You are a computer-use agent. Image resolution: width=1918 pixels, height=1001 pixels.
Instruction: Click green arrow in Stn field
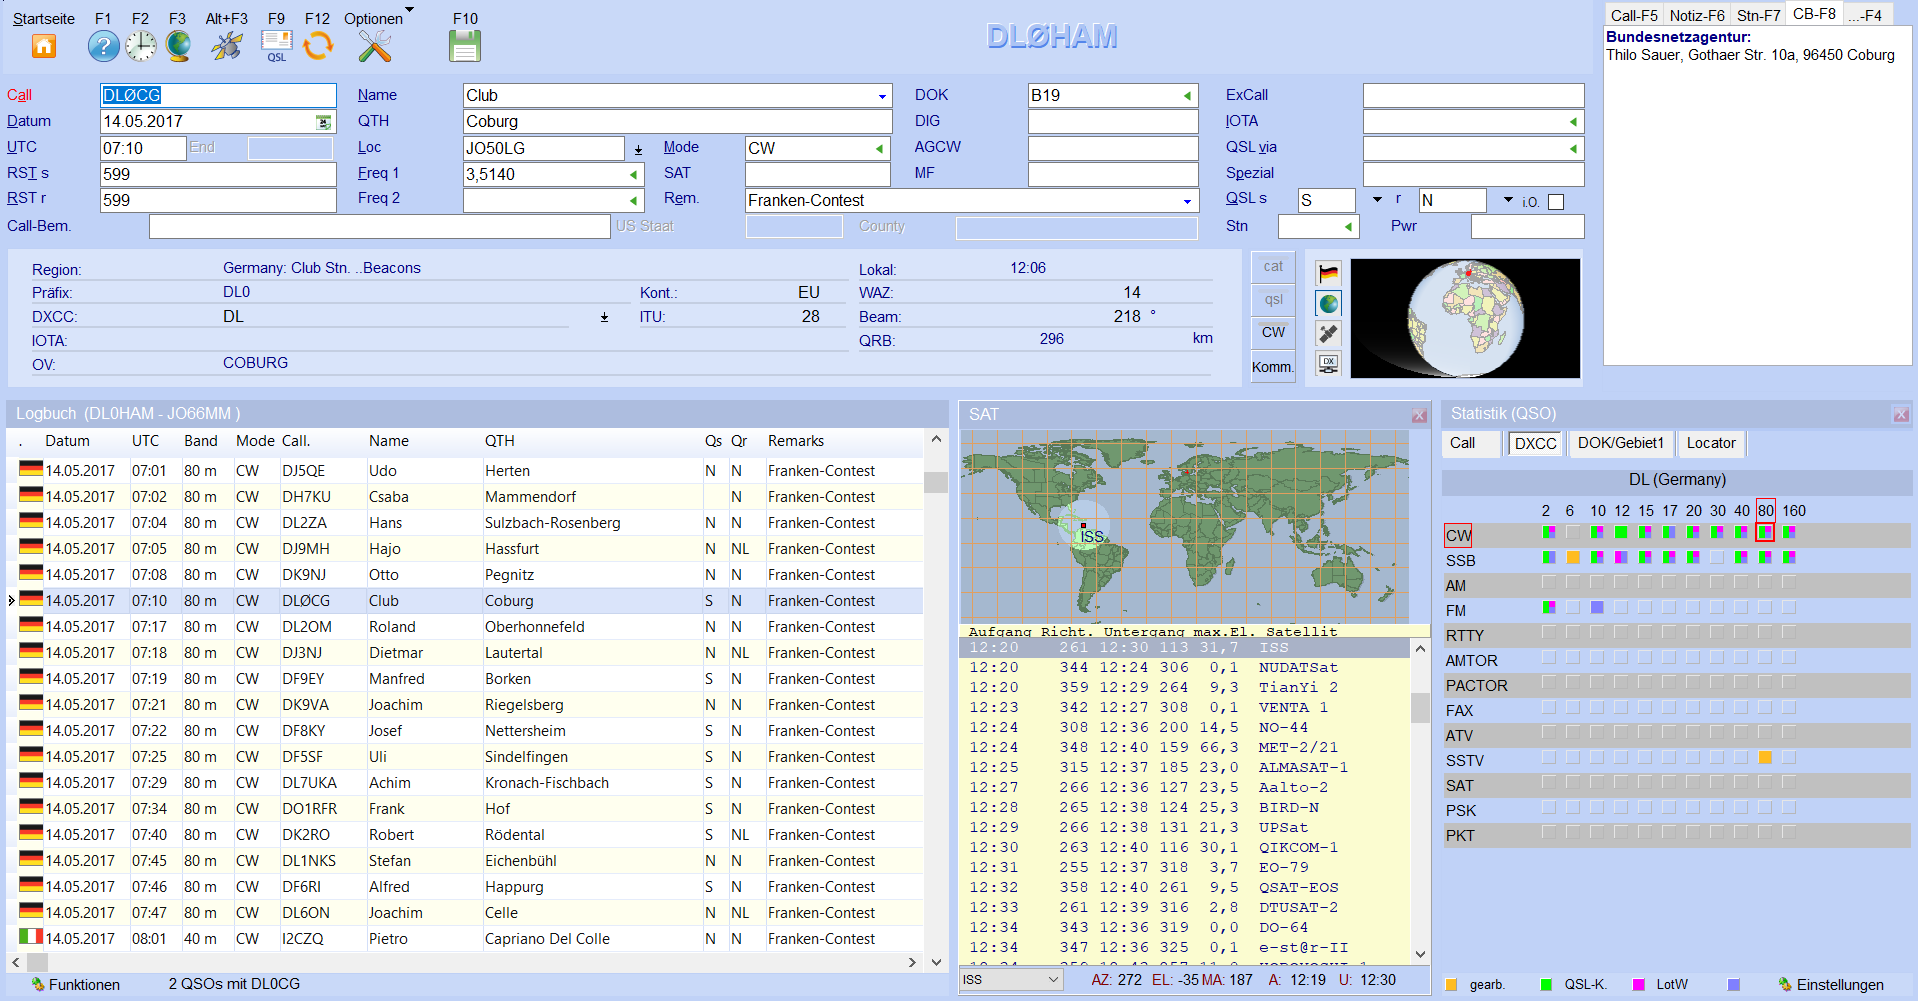click(1348, 227)
